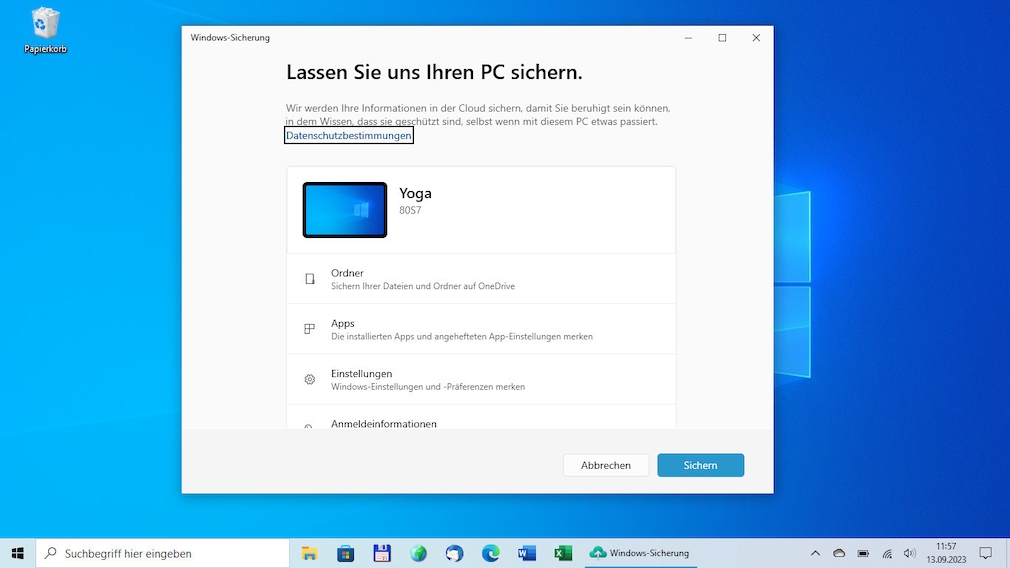Open Excel from the taskbar
The height and width of the screenshot is (568, 1010).
563,553
